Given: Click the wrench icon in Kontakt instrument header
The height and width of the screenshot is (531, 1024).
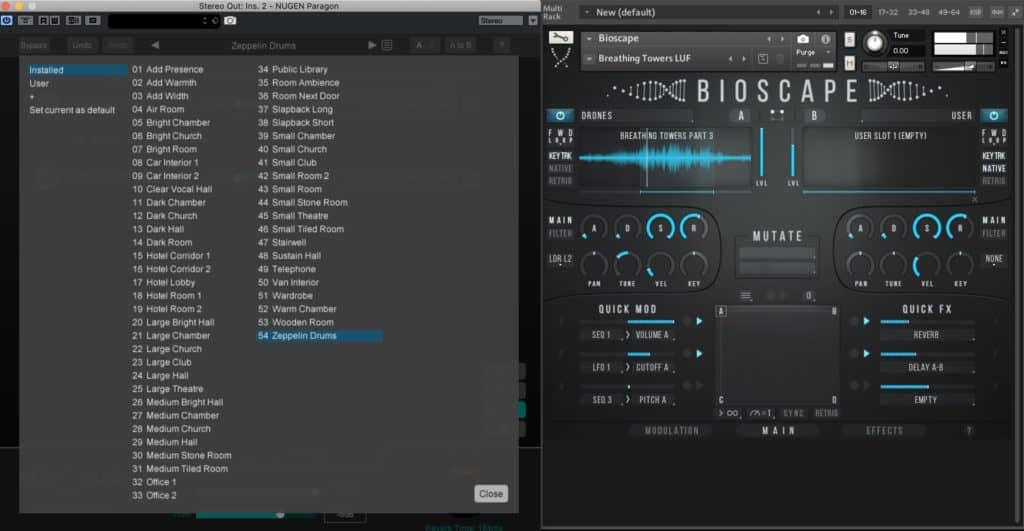Looking at the screenshot, I should tap(560, 37).
